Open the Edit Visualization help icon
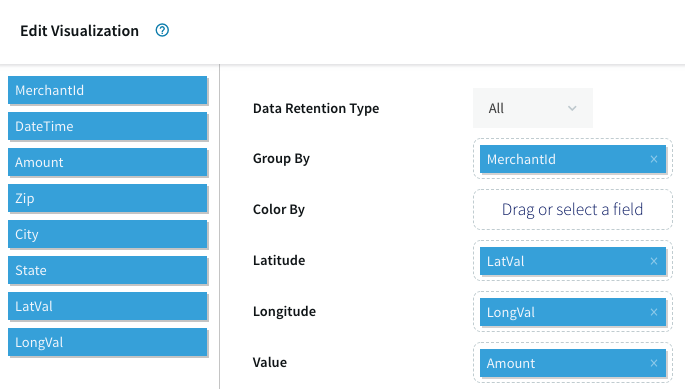This screenshot has height=389, width=685. point(162,30)
